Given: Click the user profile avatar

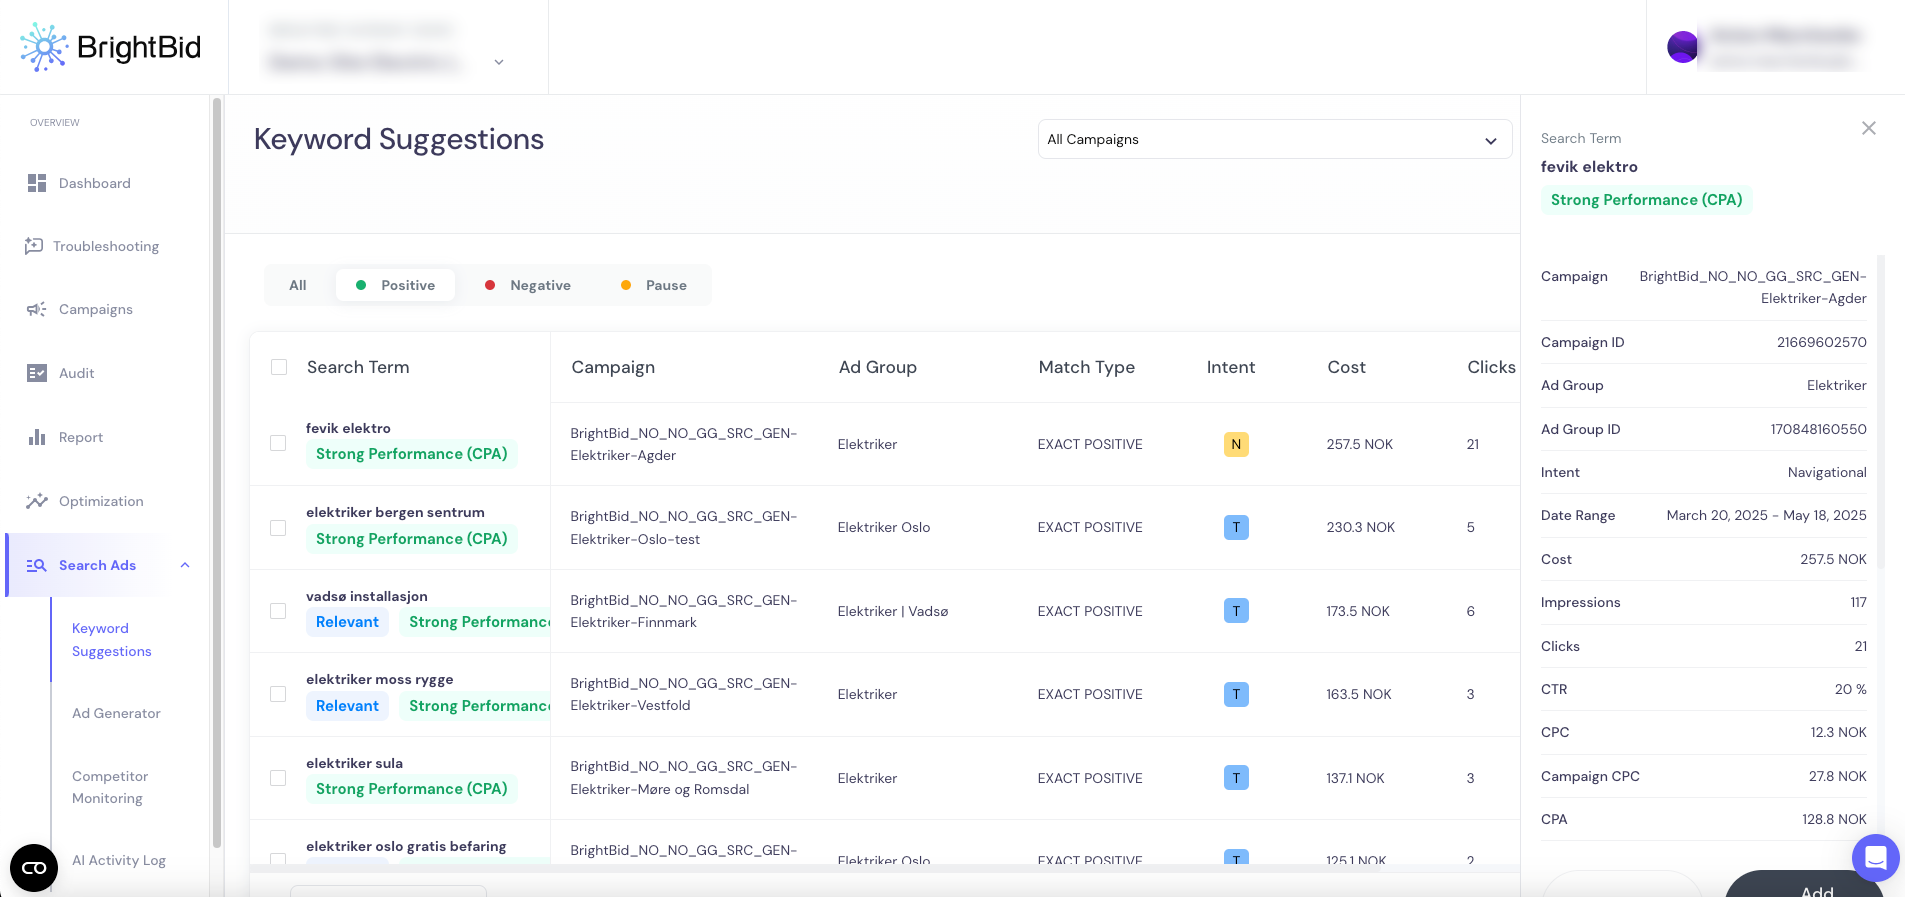Looking at the screenshot, I should 1683,46.
